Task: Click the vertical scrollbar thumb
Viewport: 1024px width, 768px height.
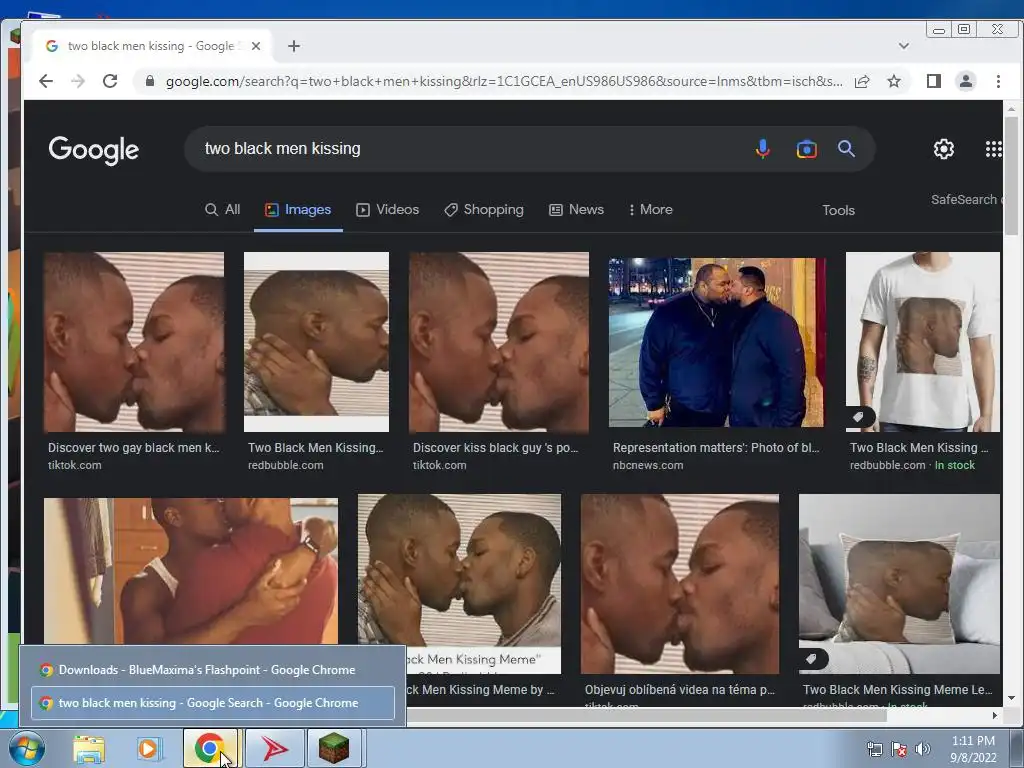Action: [x=1011, y=175]
